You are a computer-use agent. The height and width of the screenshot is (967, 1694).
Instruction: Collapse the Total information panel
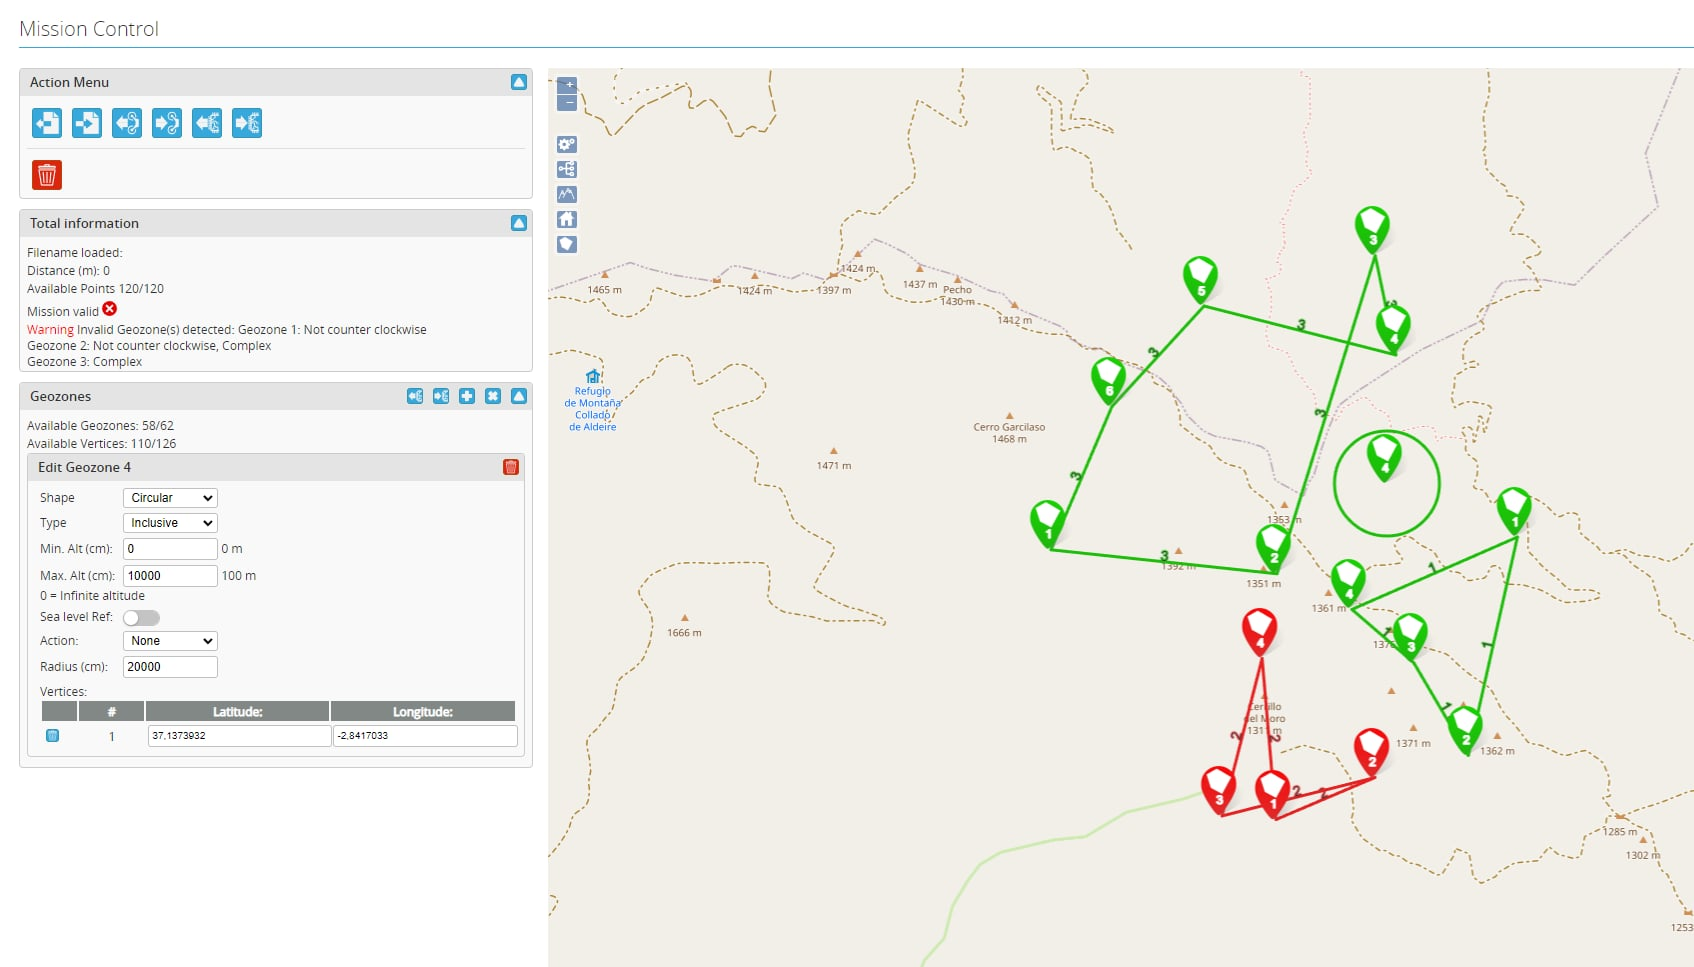tap(519, 223)
